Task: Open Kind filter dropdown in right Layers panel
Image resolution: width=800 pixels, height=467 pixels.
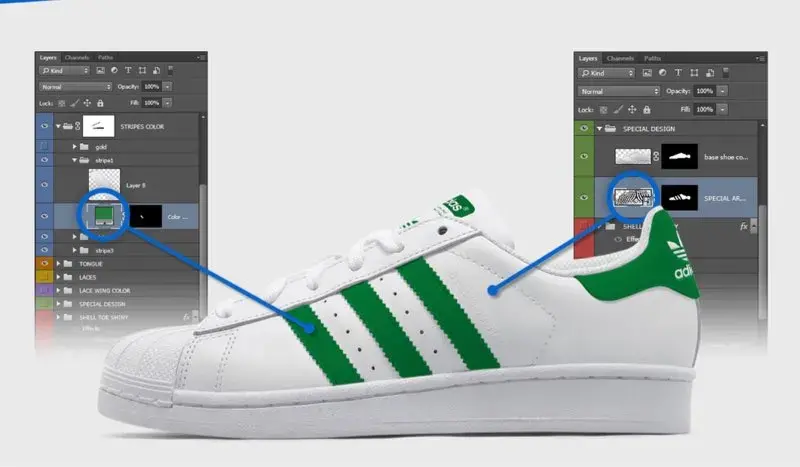Action: 607,73
